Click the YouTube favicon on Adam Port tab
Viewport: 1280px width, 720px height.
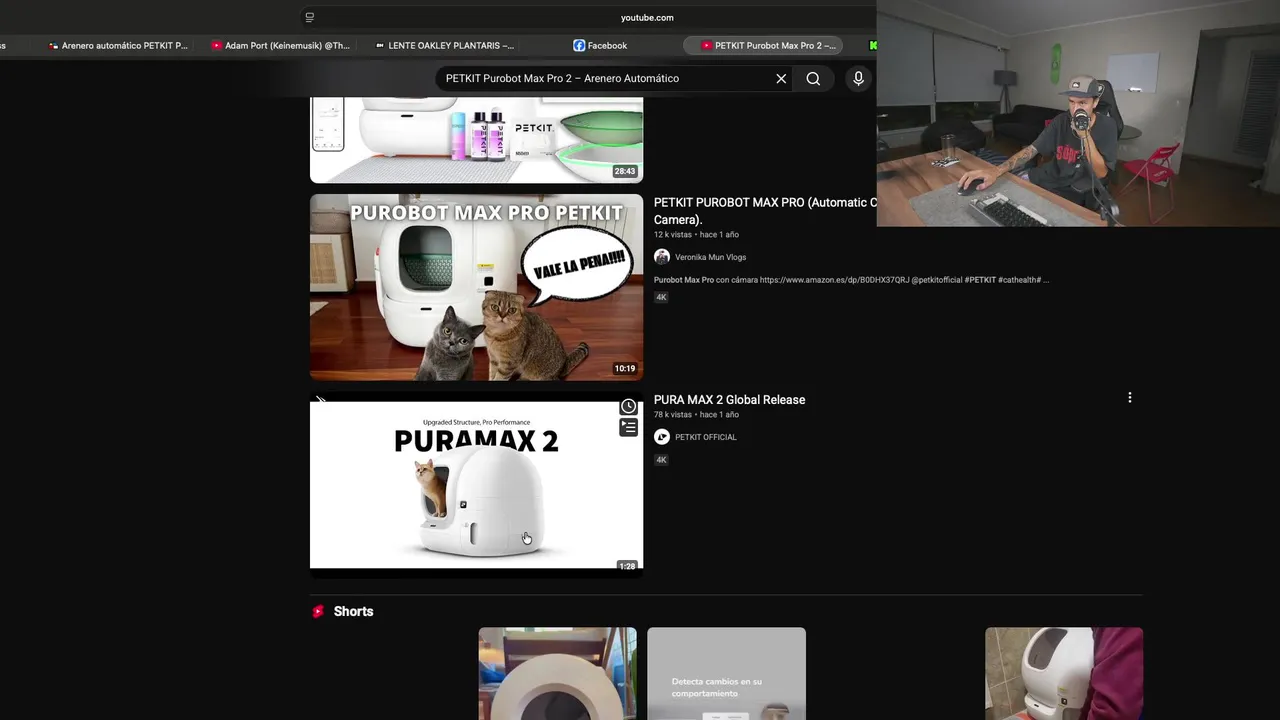pyautogui.click(x=217, y=45)
